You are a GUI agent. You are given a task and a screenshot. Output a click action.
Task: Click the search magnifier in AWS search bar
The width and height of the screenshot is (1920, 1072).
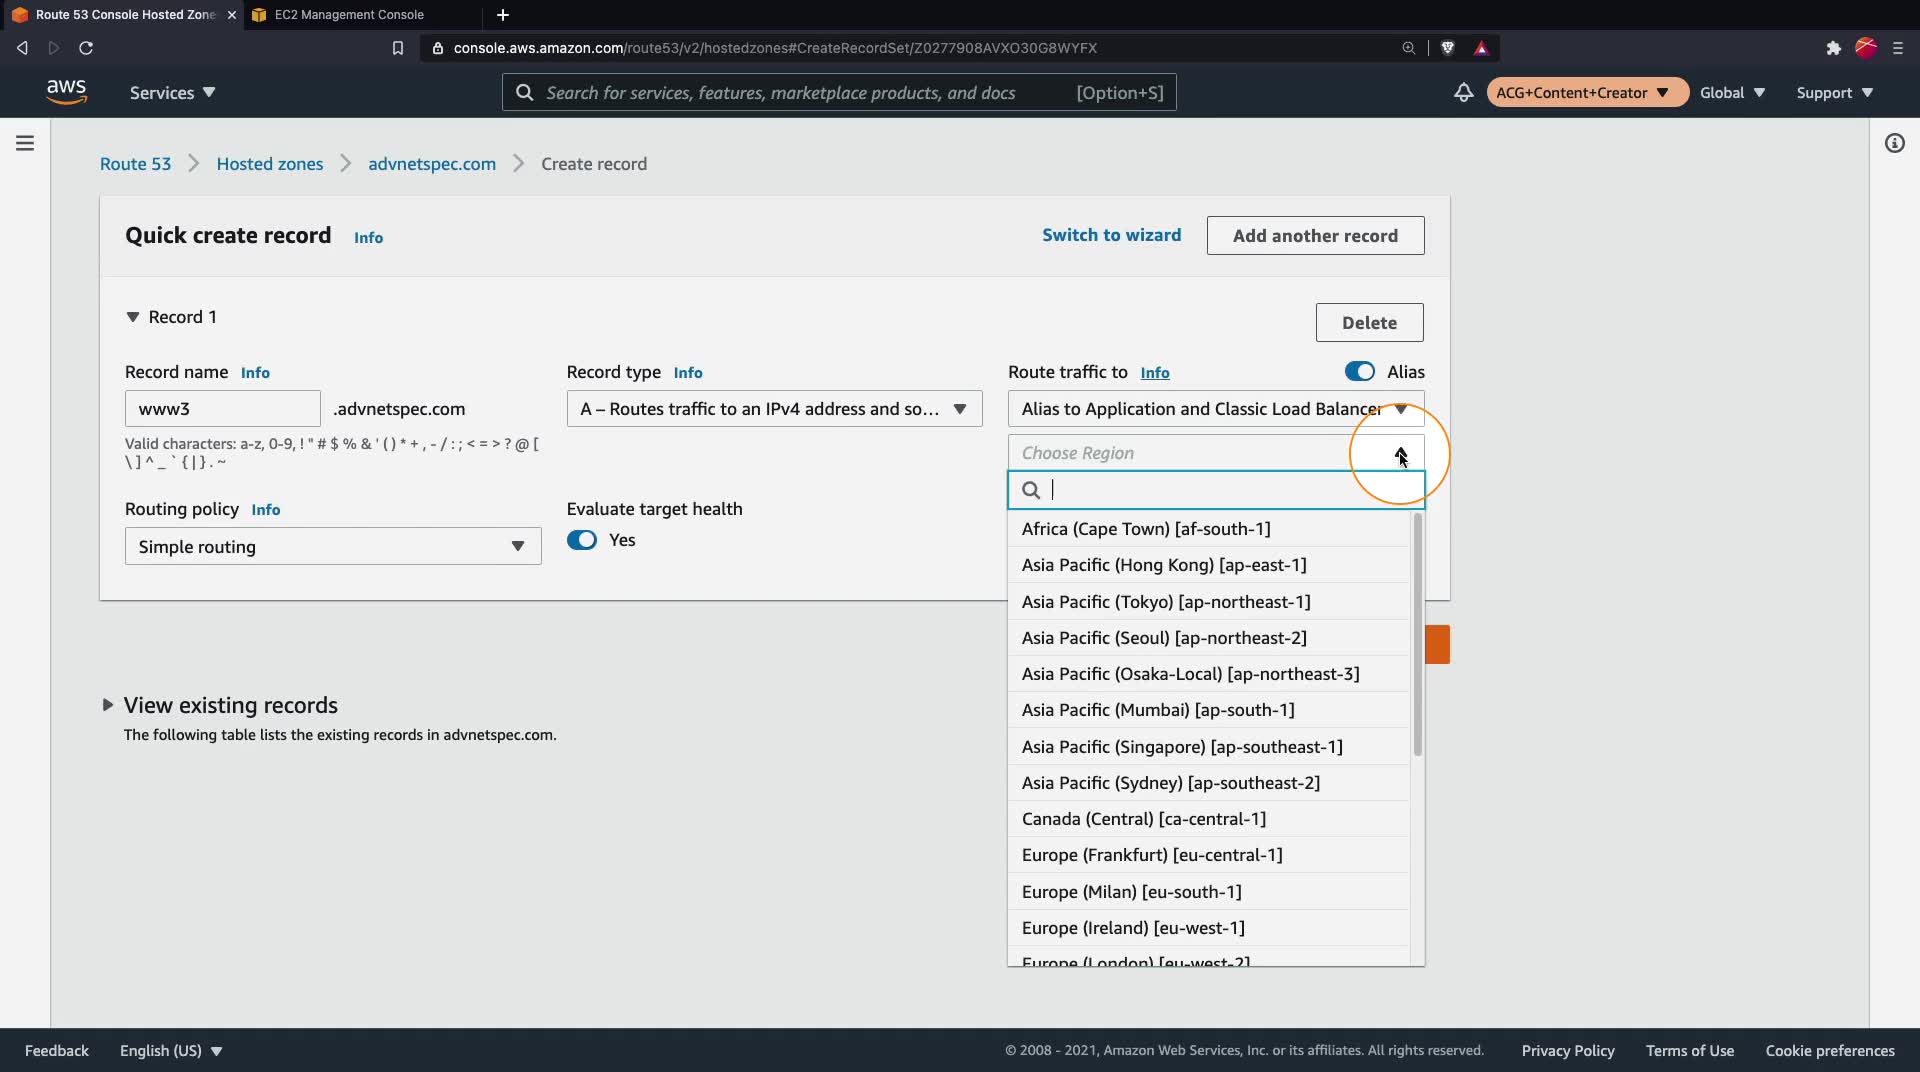524,93
